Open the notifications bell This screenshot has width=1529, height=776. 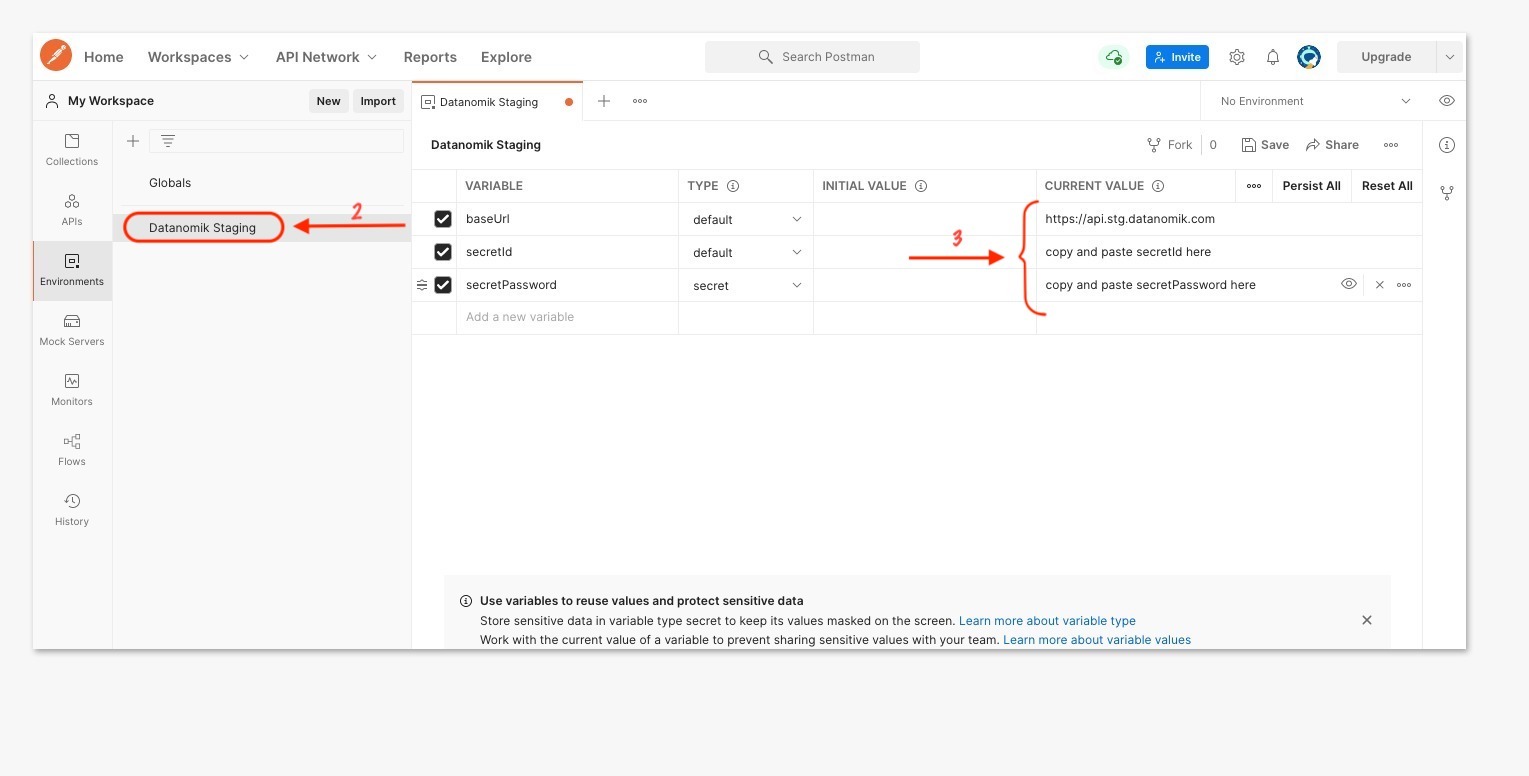click(x=1273, y=57)
